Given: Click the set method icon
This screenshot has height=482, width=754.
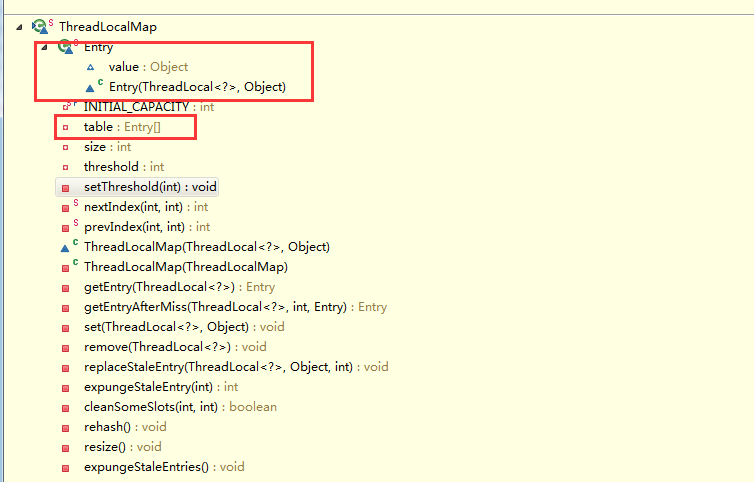Looking at the screenshot, I should pos(65,328).
